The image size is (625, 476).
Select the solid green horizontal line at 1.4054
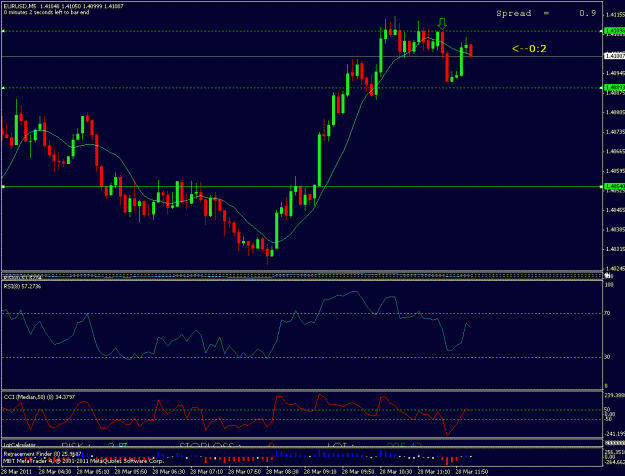[x=302, y=187]
